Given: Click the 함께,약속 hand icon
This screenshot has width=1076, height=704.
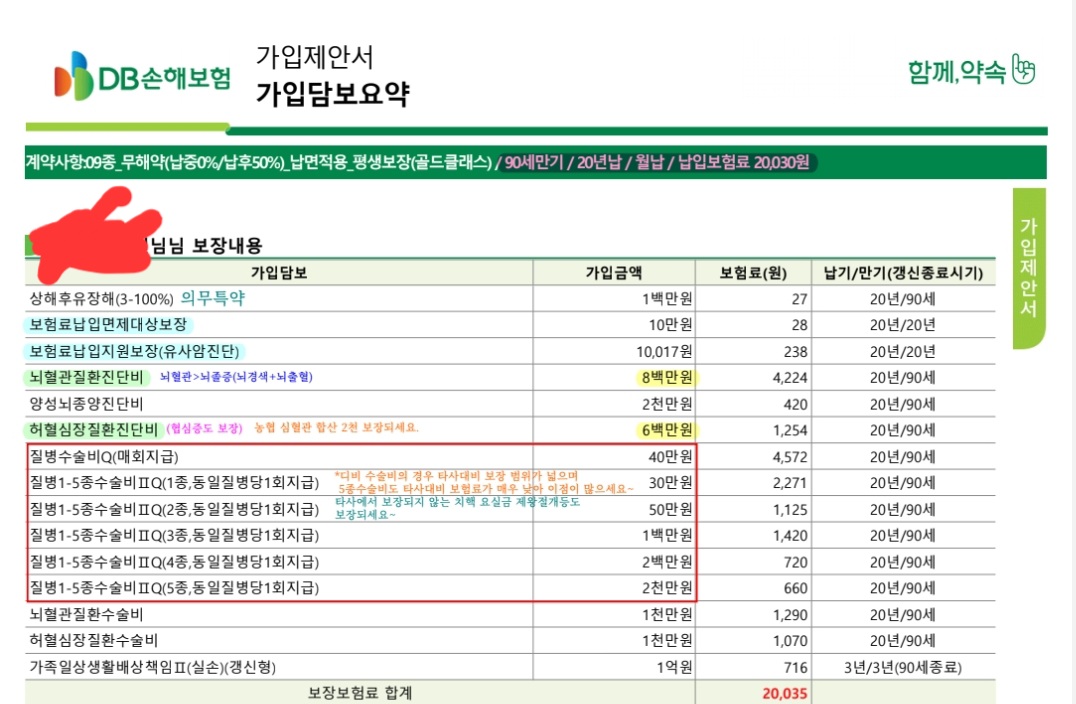Looking at the screenshot, I should pos(1023,70).
